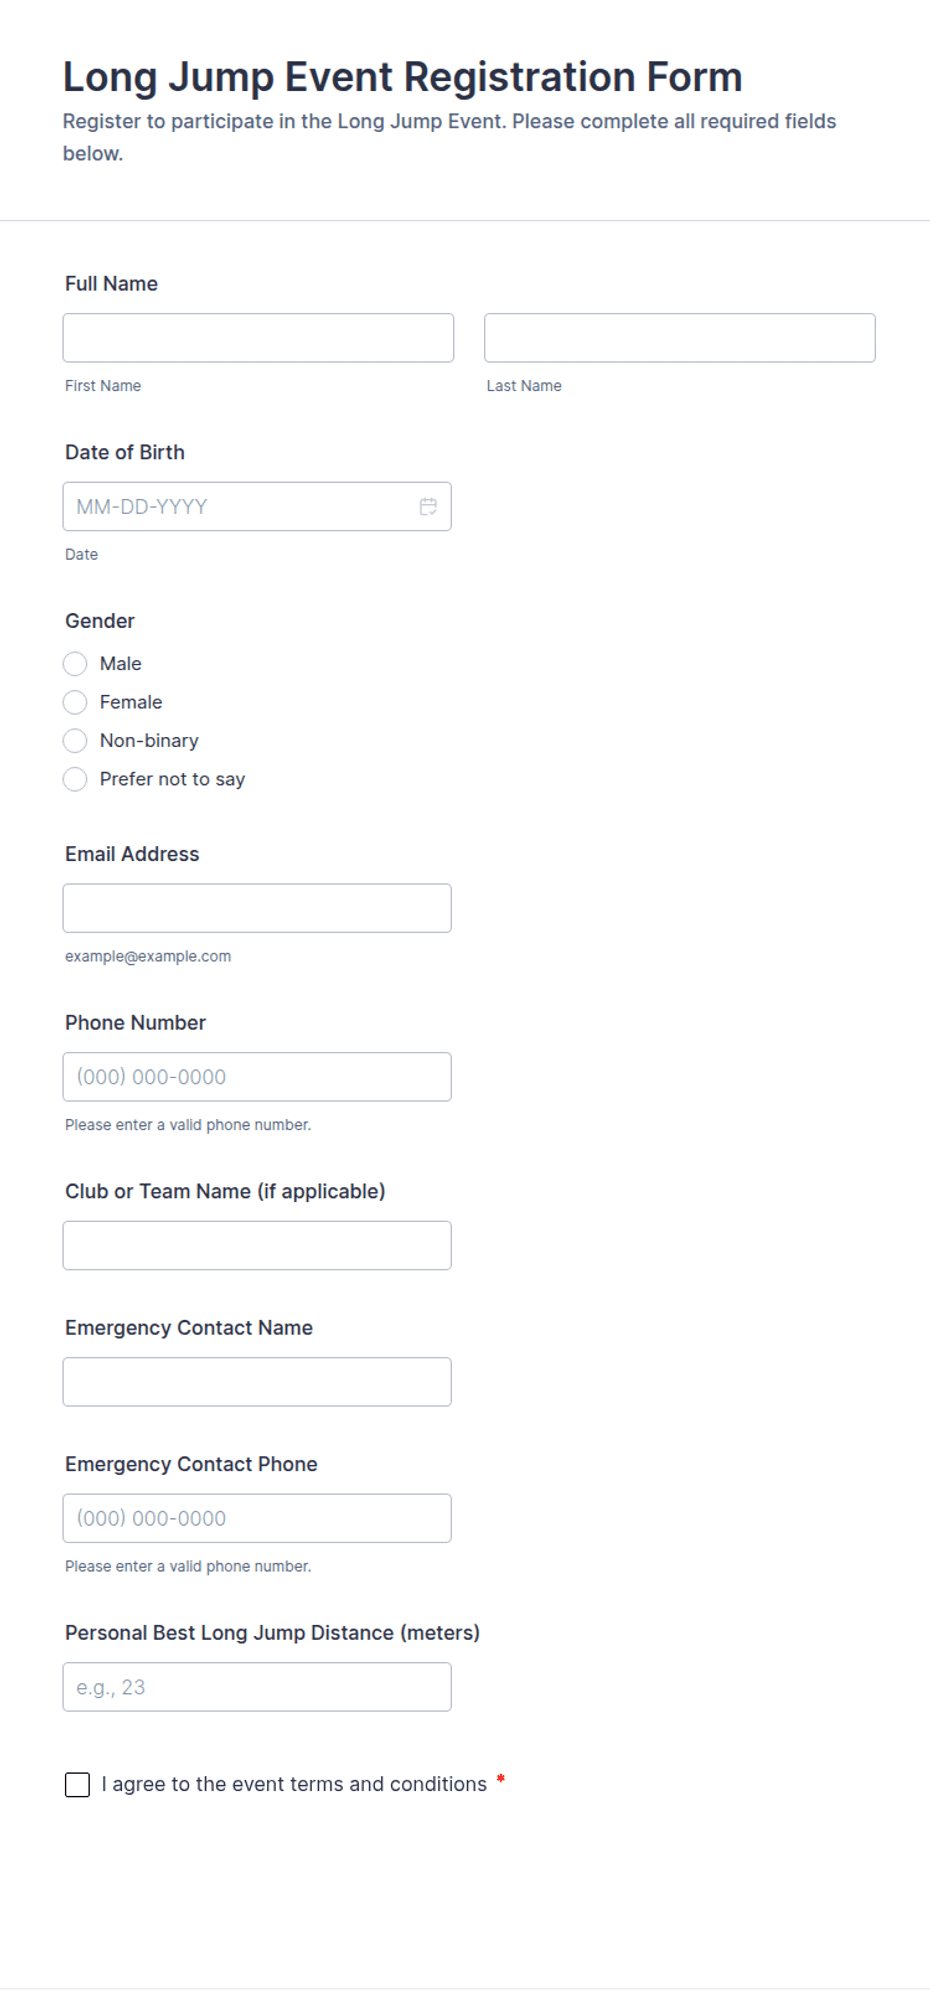Click the Phone Number input box
Viewport: 930px width, 2003px height.
[x=257, y=1077]
